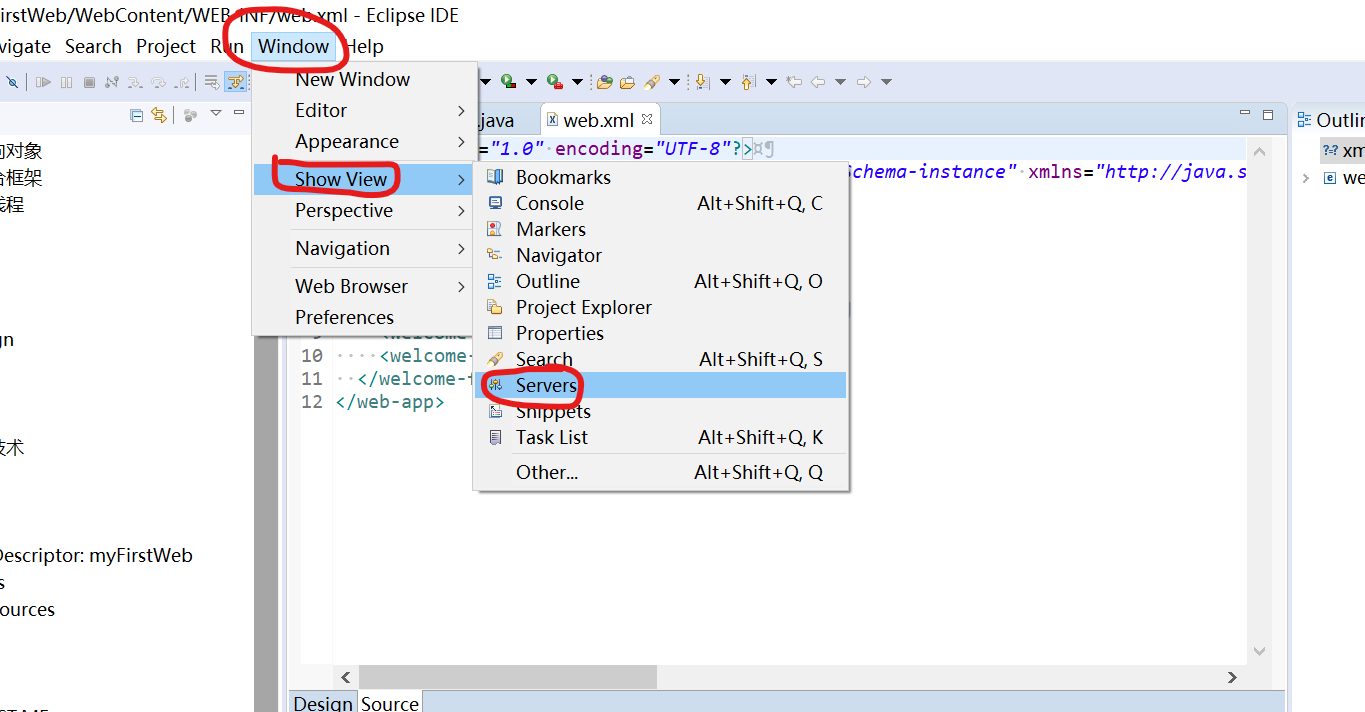Click the Open Type folder icon
Viewport: 1365px width, 712px height.
click(604, 82)
